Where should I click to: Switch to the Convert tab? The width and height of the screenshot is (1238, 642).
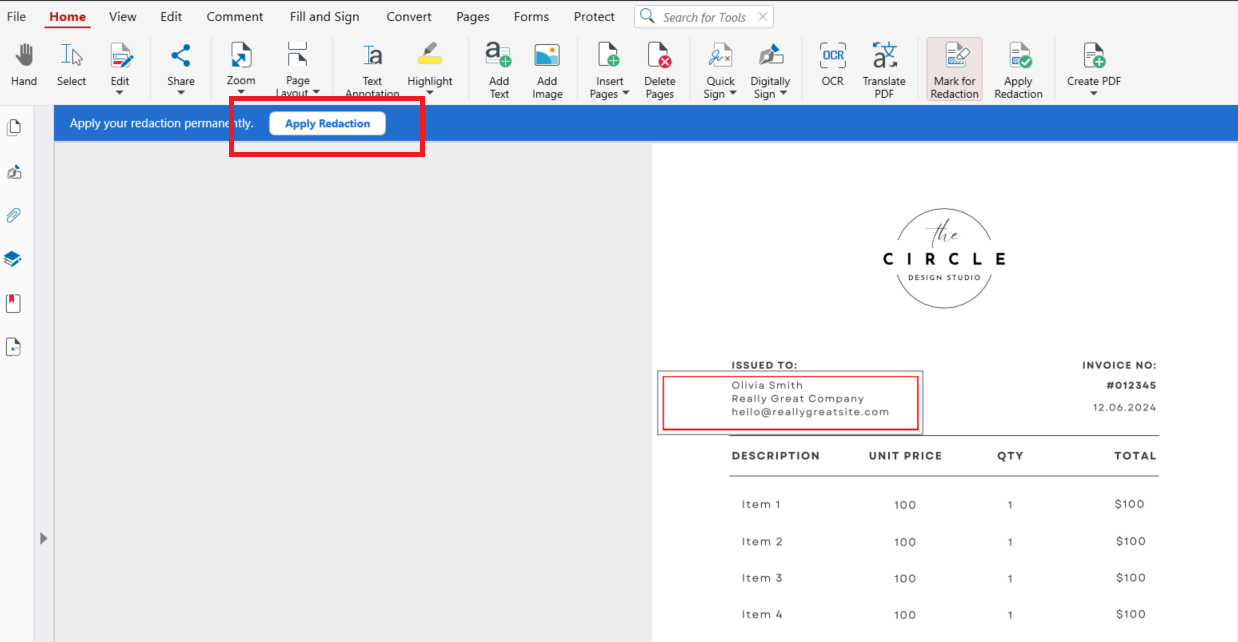pyautogui.click(x=409, y=16)
